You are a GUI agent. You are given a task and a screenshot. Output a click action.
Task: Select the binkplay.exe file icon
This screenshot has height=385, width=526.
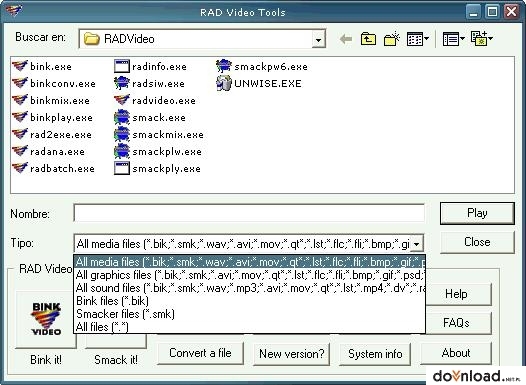coord(20,117)
